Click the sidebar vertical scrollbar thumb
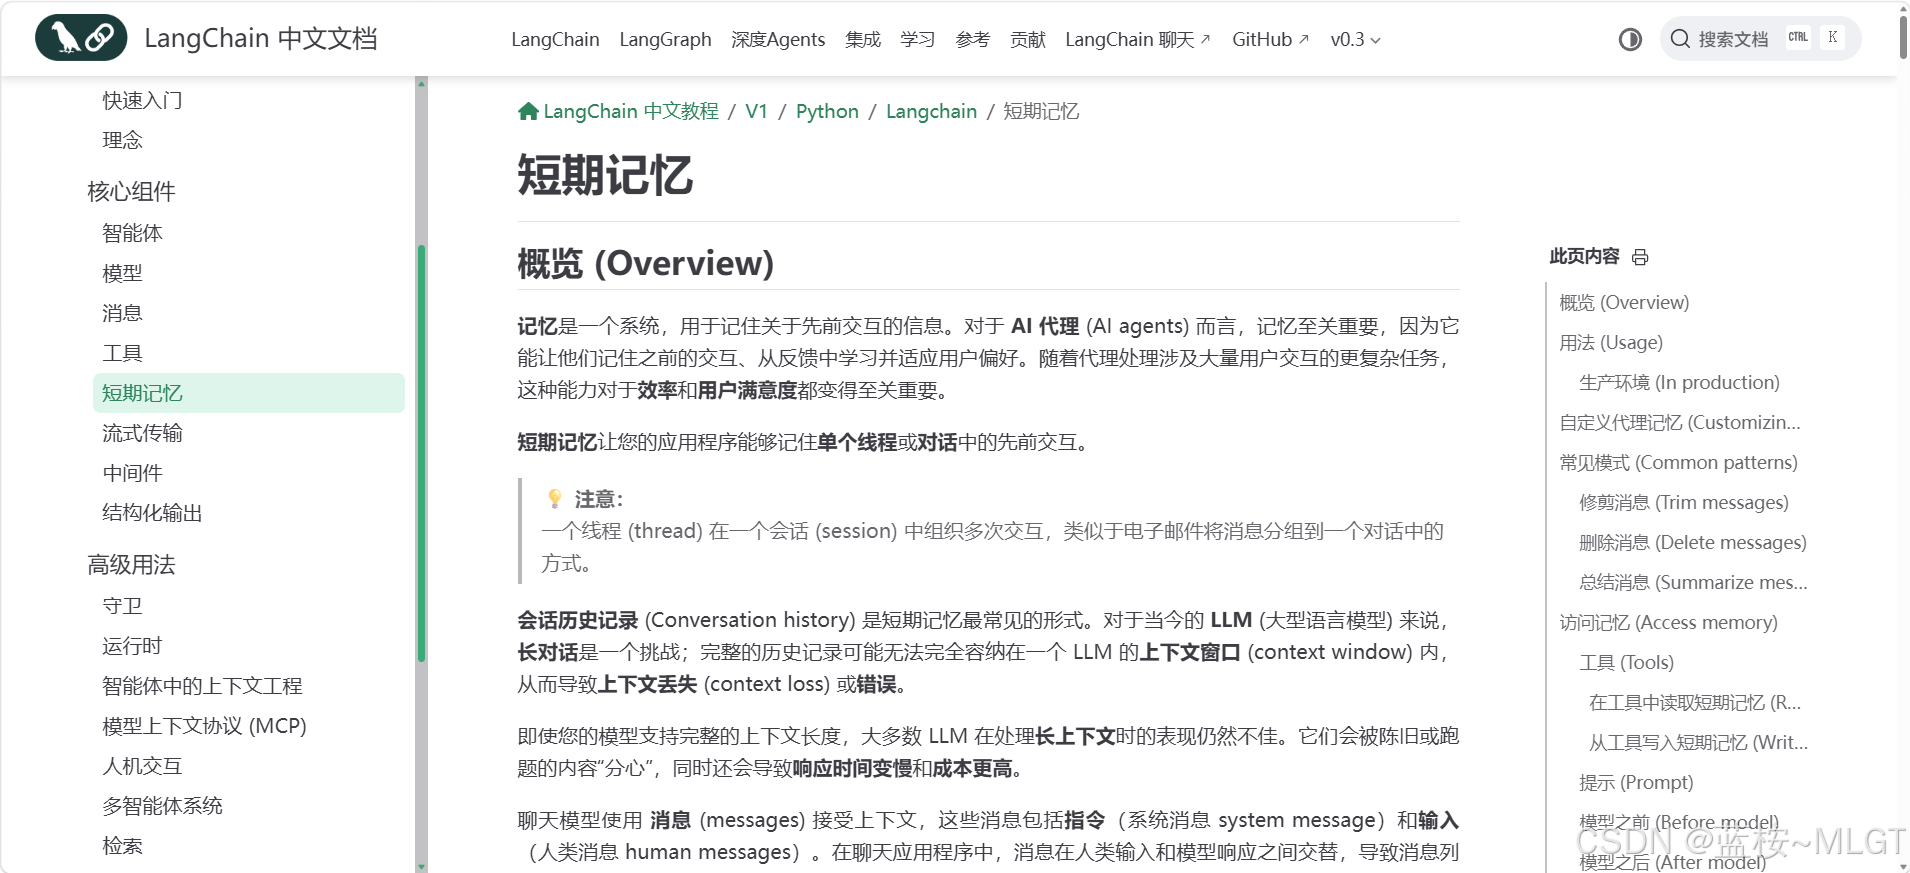 pos(421,453)
